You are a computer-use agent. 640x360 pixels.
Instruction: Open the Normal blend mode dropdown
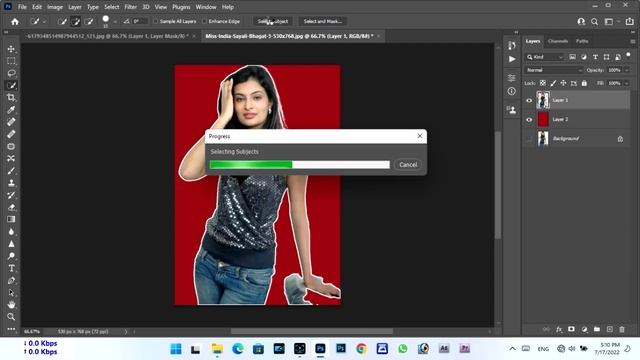554,70
